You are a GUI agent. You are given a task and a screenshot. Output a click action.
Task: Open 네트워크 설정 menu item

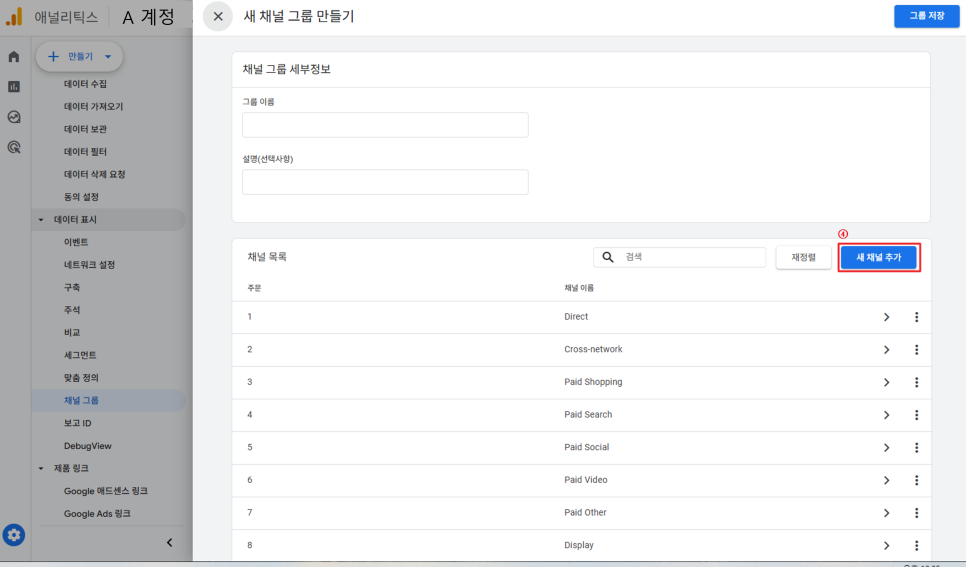(x=89, y=264)
